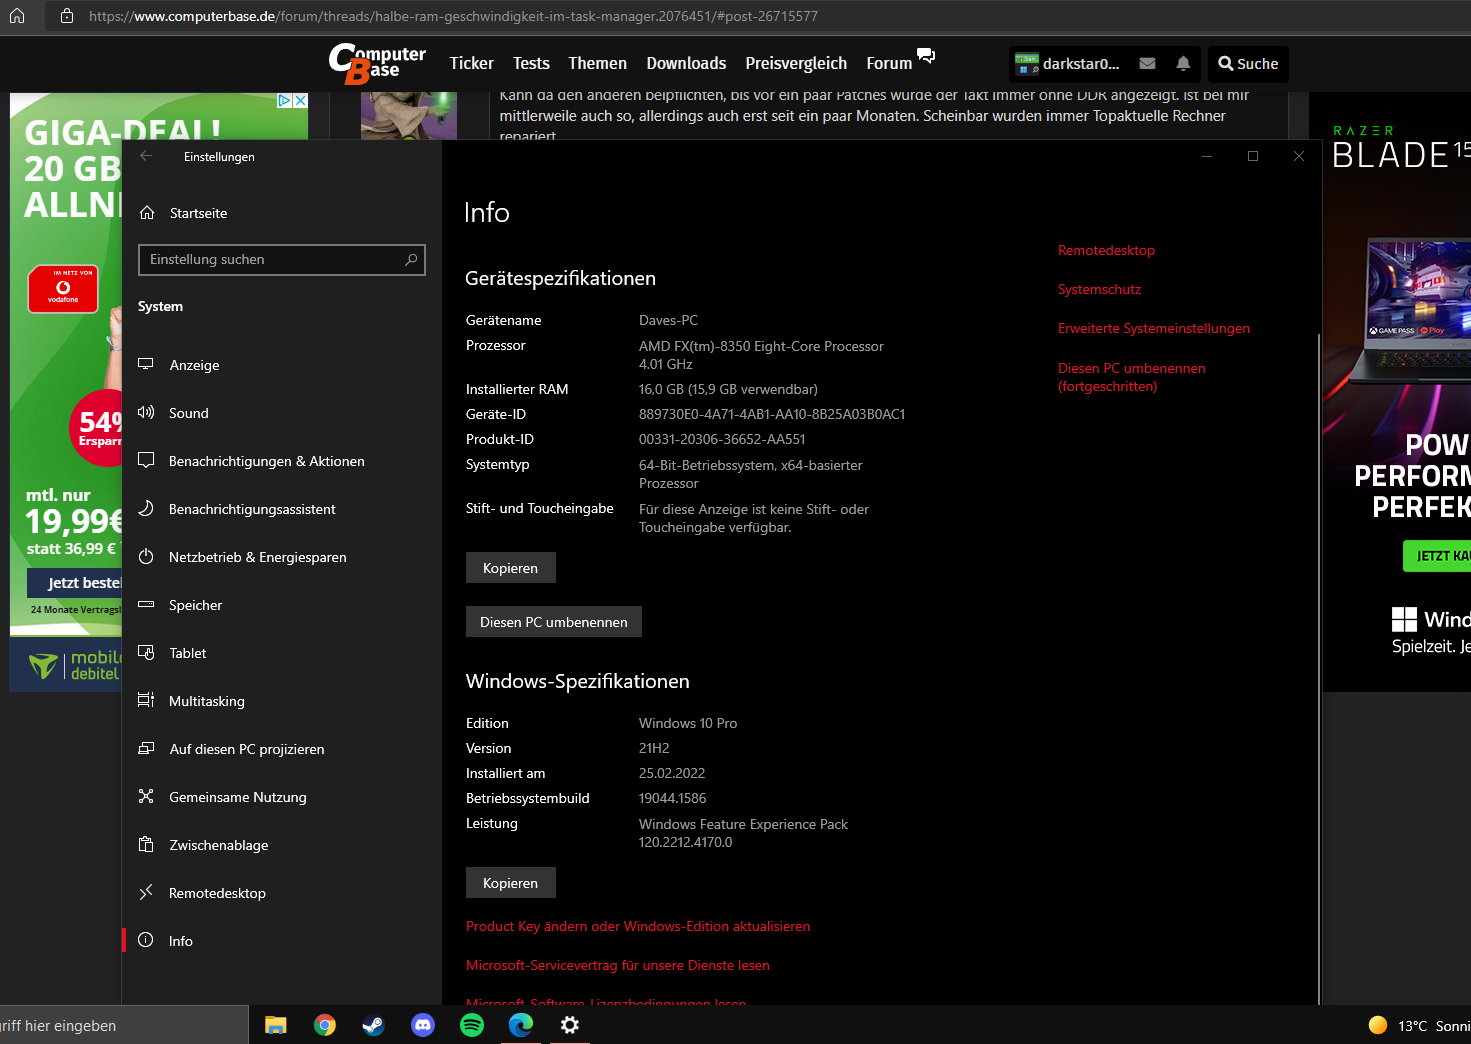The image size is (1471, 1044).
Task: Click the Sound speaker icon
Action: (146, 412)
